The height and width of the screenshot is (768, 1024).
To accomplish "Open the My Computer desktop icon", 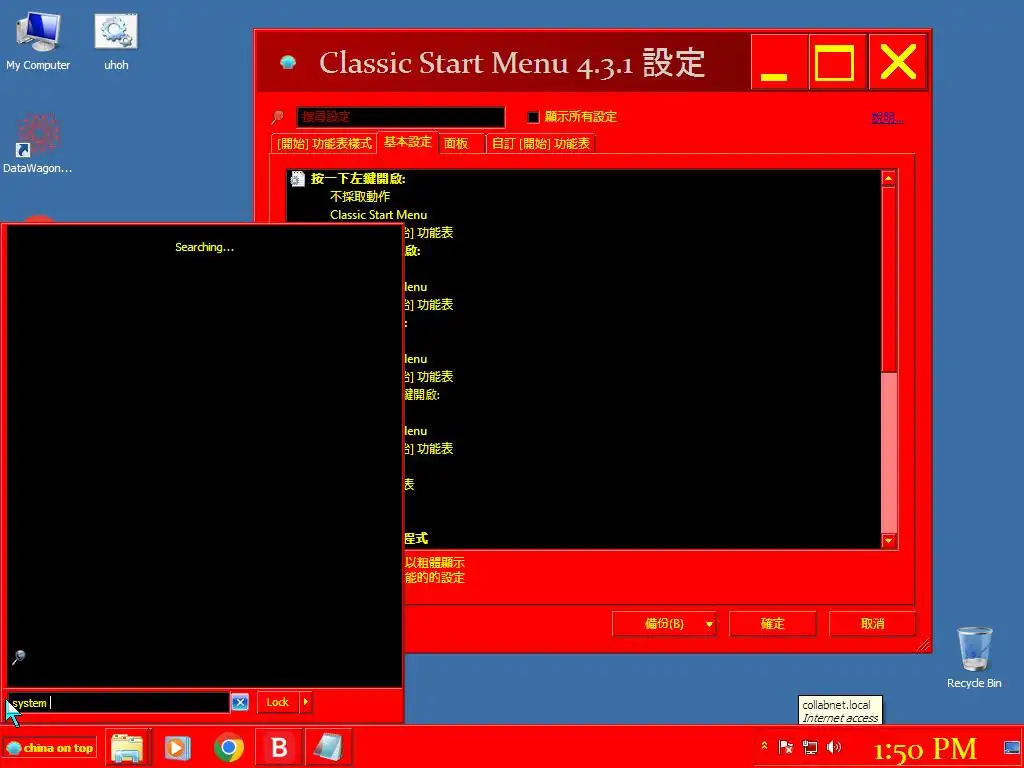I will coord(38,41).
